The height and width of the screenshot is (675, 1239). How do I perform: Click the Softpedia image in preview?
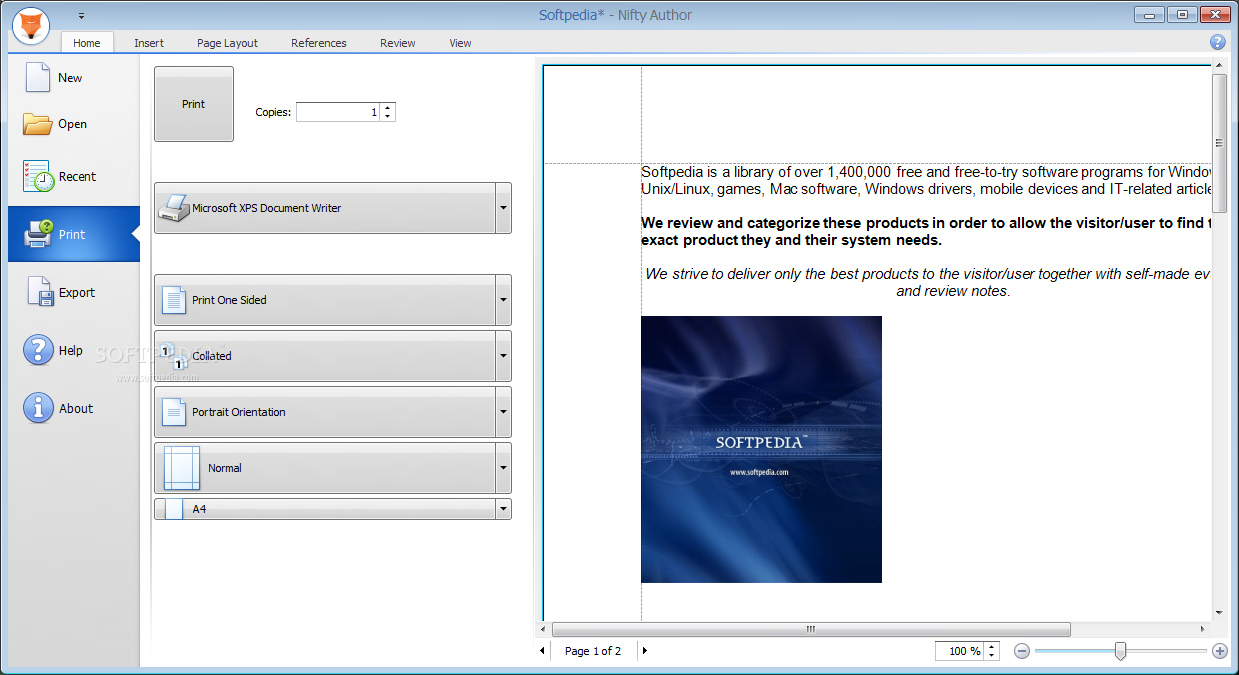tap(761, 450)
